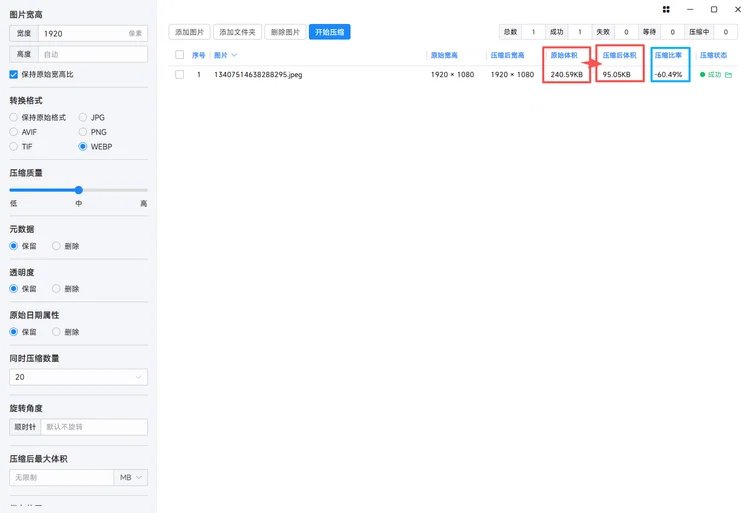Select the JPG format radio button
The height and width of the screenshot is (513, 750).
83,117
